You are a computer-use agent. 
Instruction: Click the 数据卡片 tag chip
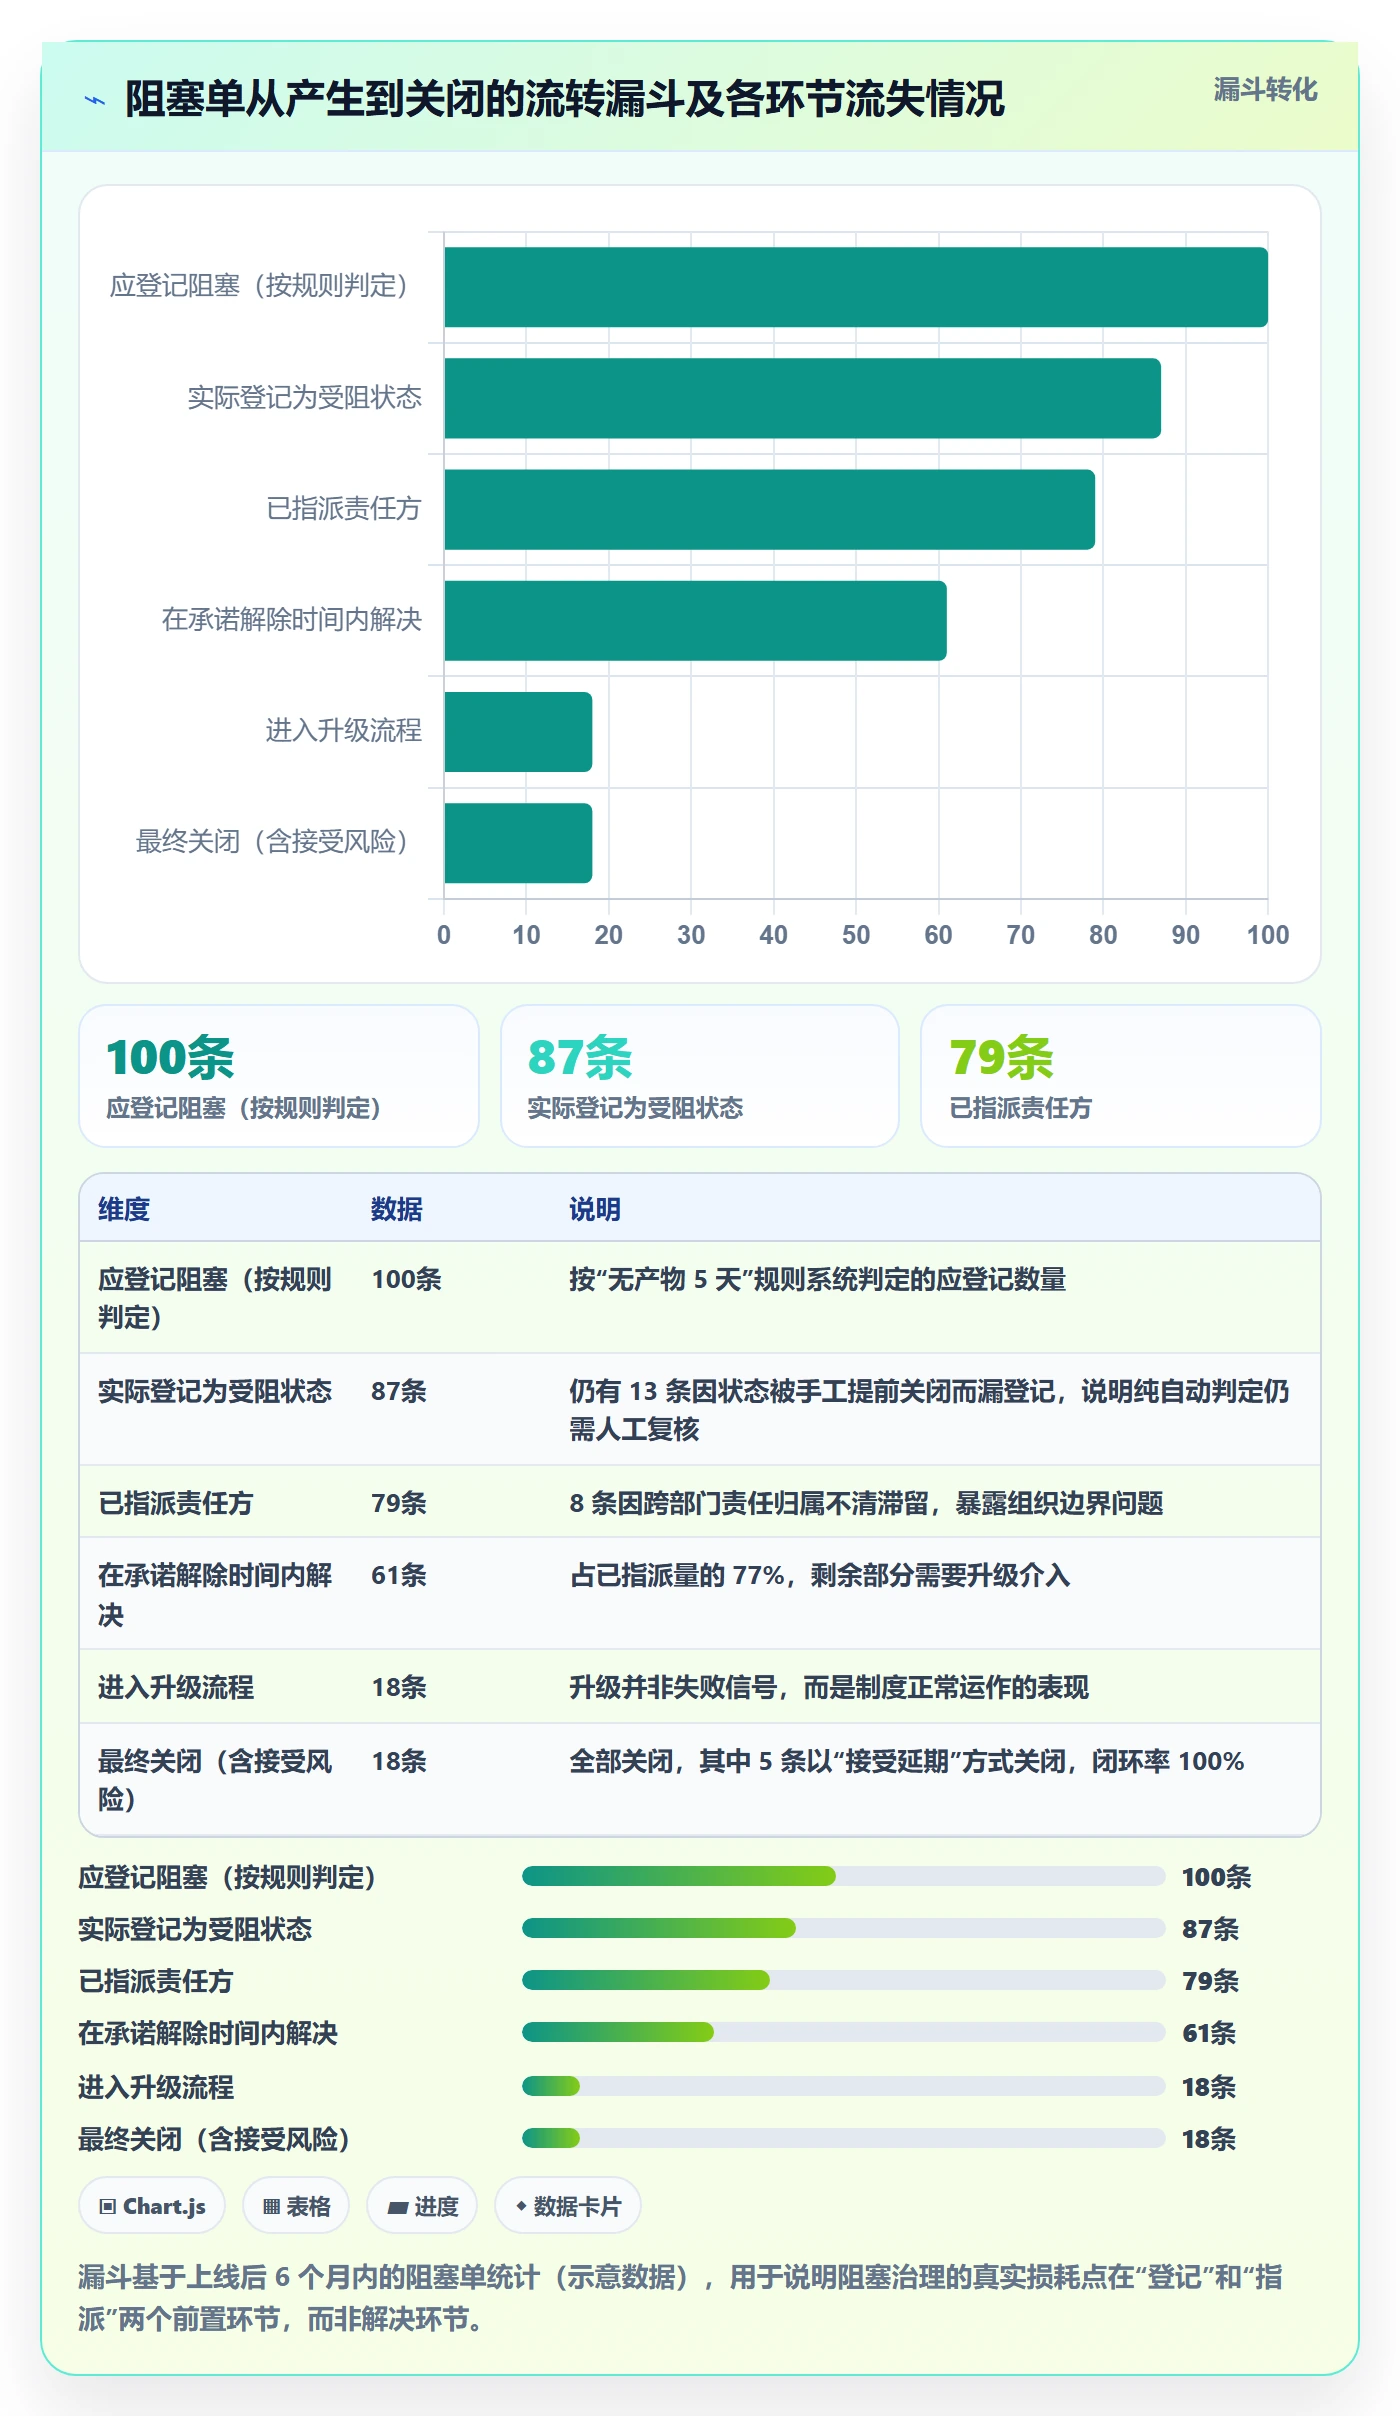coord(568,2205)
